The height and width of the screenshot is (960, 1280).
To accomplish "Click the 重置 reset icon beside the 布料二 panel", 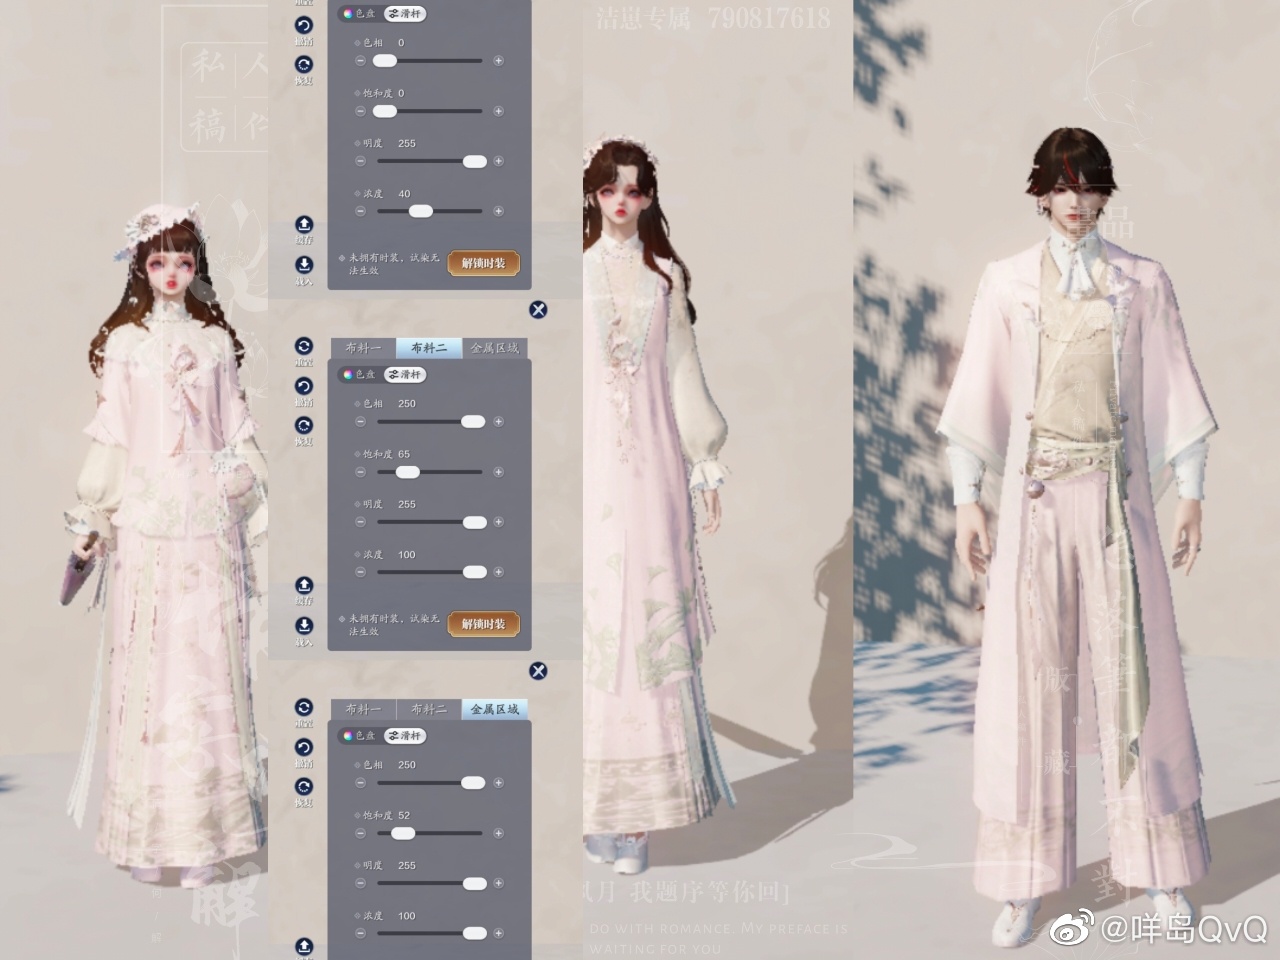I will click(x=304, y=346).
